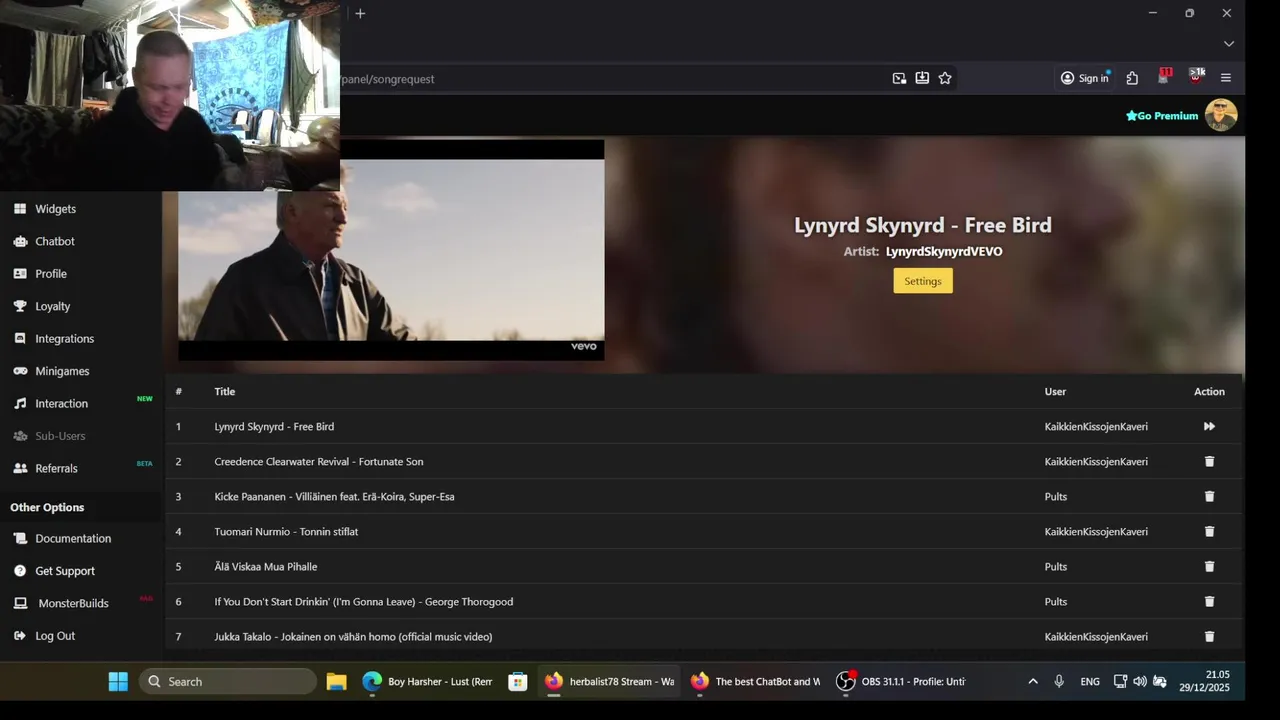Click the yellow Settings button
This screenshot has width=1280, height=720.
(923, 281)
